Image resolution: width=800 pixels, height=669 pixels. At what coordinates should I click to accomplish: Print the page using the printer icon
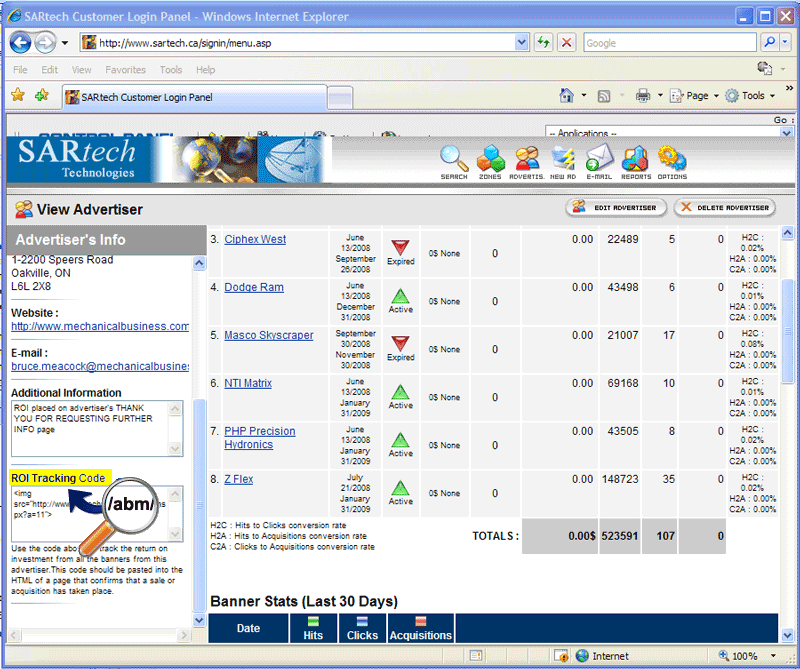pyautogui.click(x=643, y=95)
